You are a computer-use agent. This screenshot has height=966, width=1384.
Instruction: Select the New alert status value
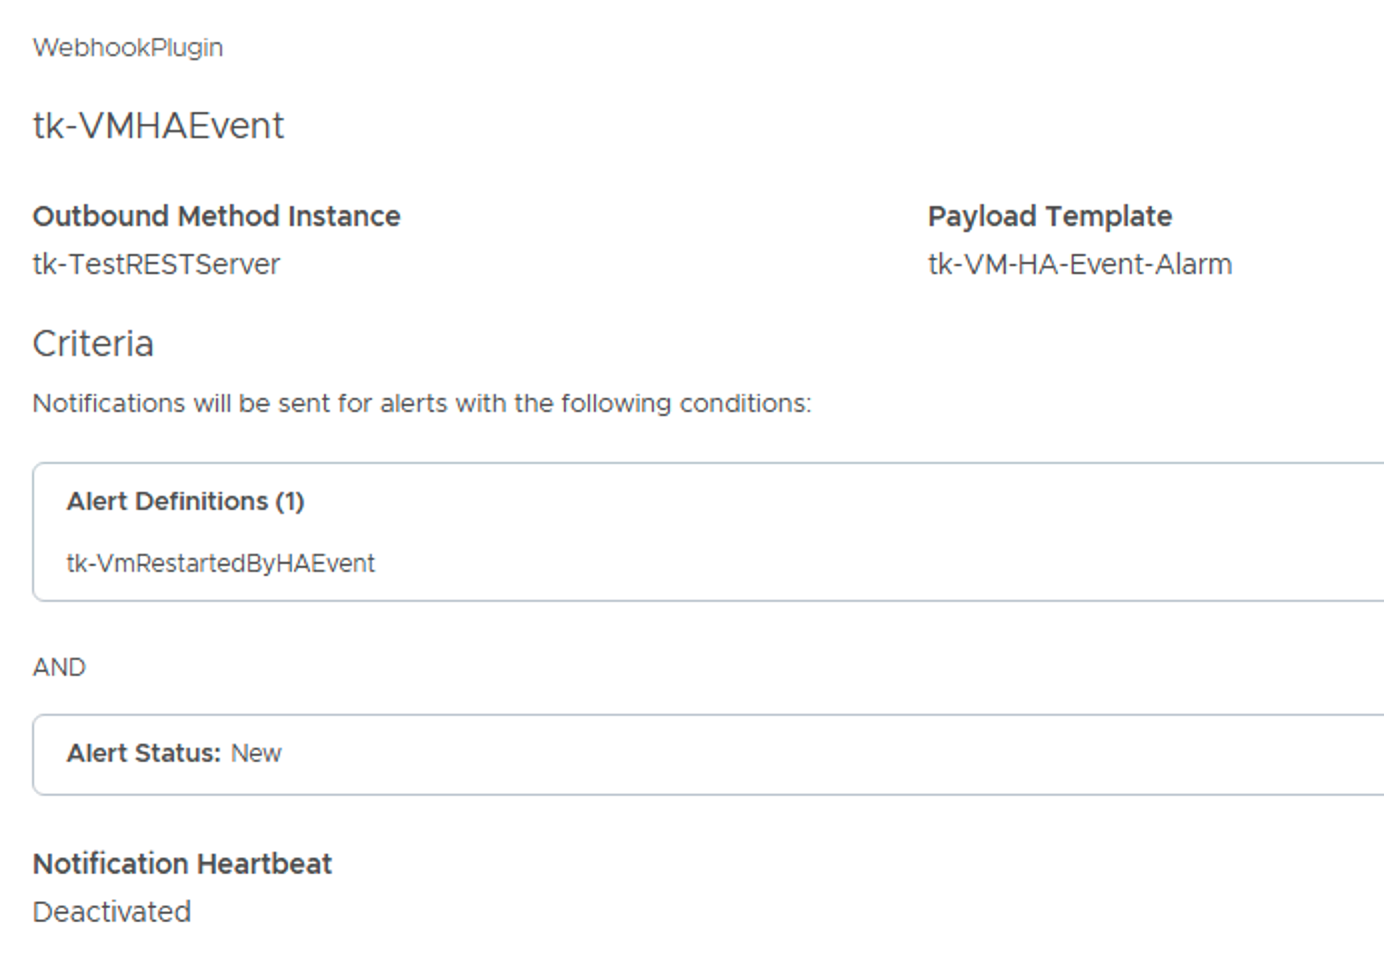click(x=256, y=753)
